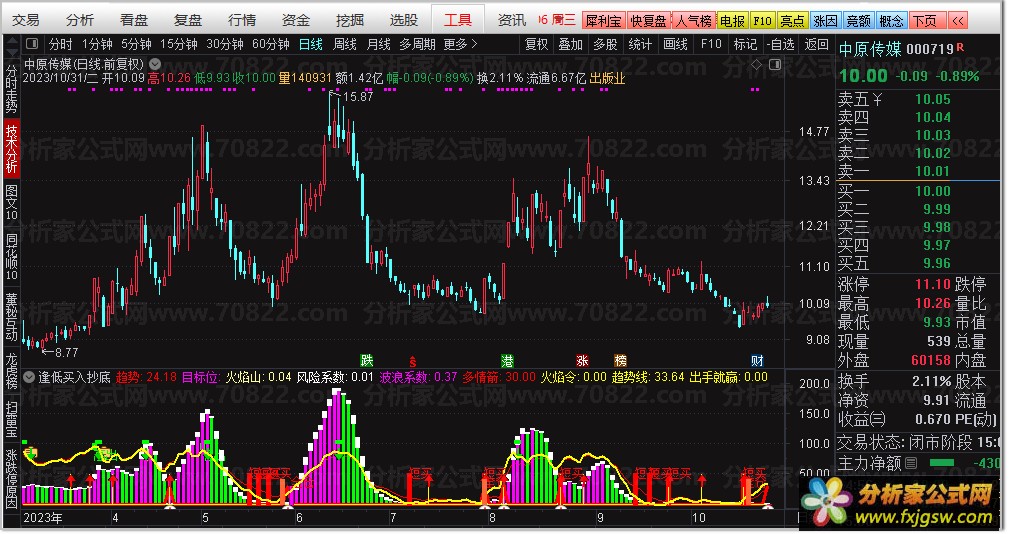
Task: Click the 涨因 shortcut button
Action: [x=826, y=21]
